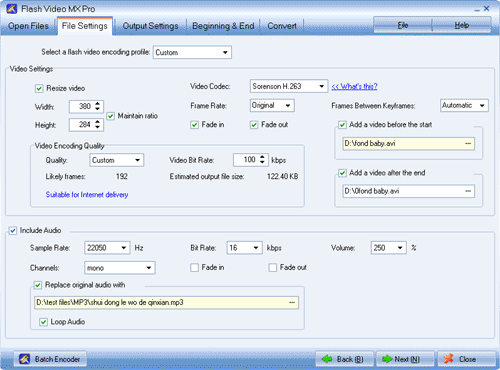The width and height of the screenshot is (500, 370).
Task: Click the Next (N) button
Action: [405, 359]
